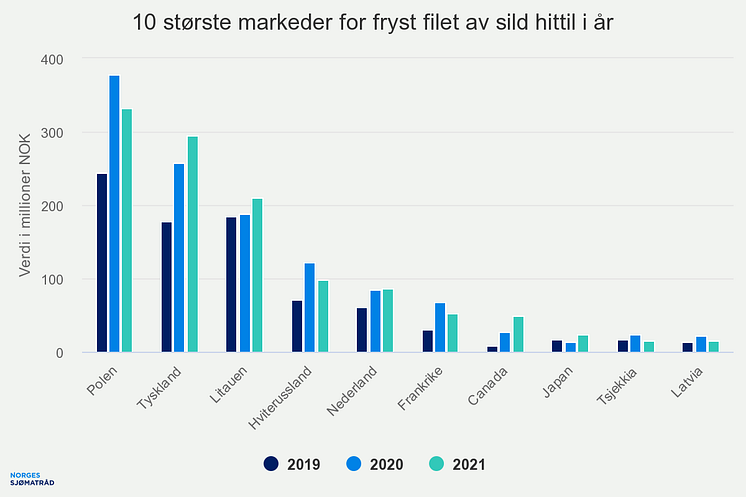Click the teal 2021 legend dot
Screen dimensions: 746x497
pyautogui.click(x=434, y=464)
